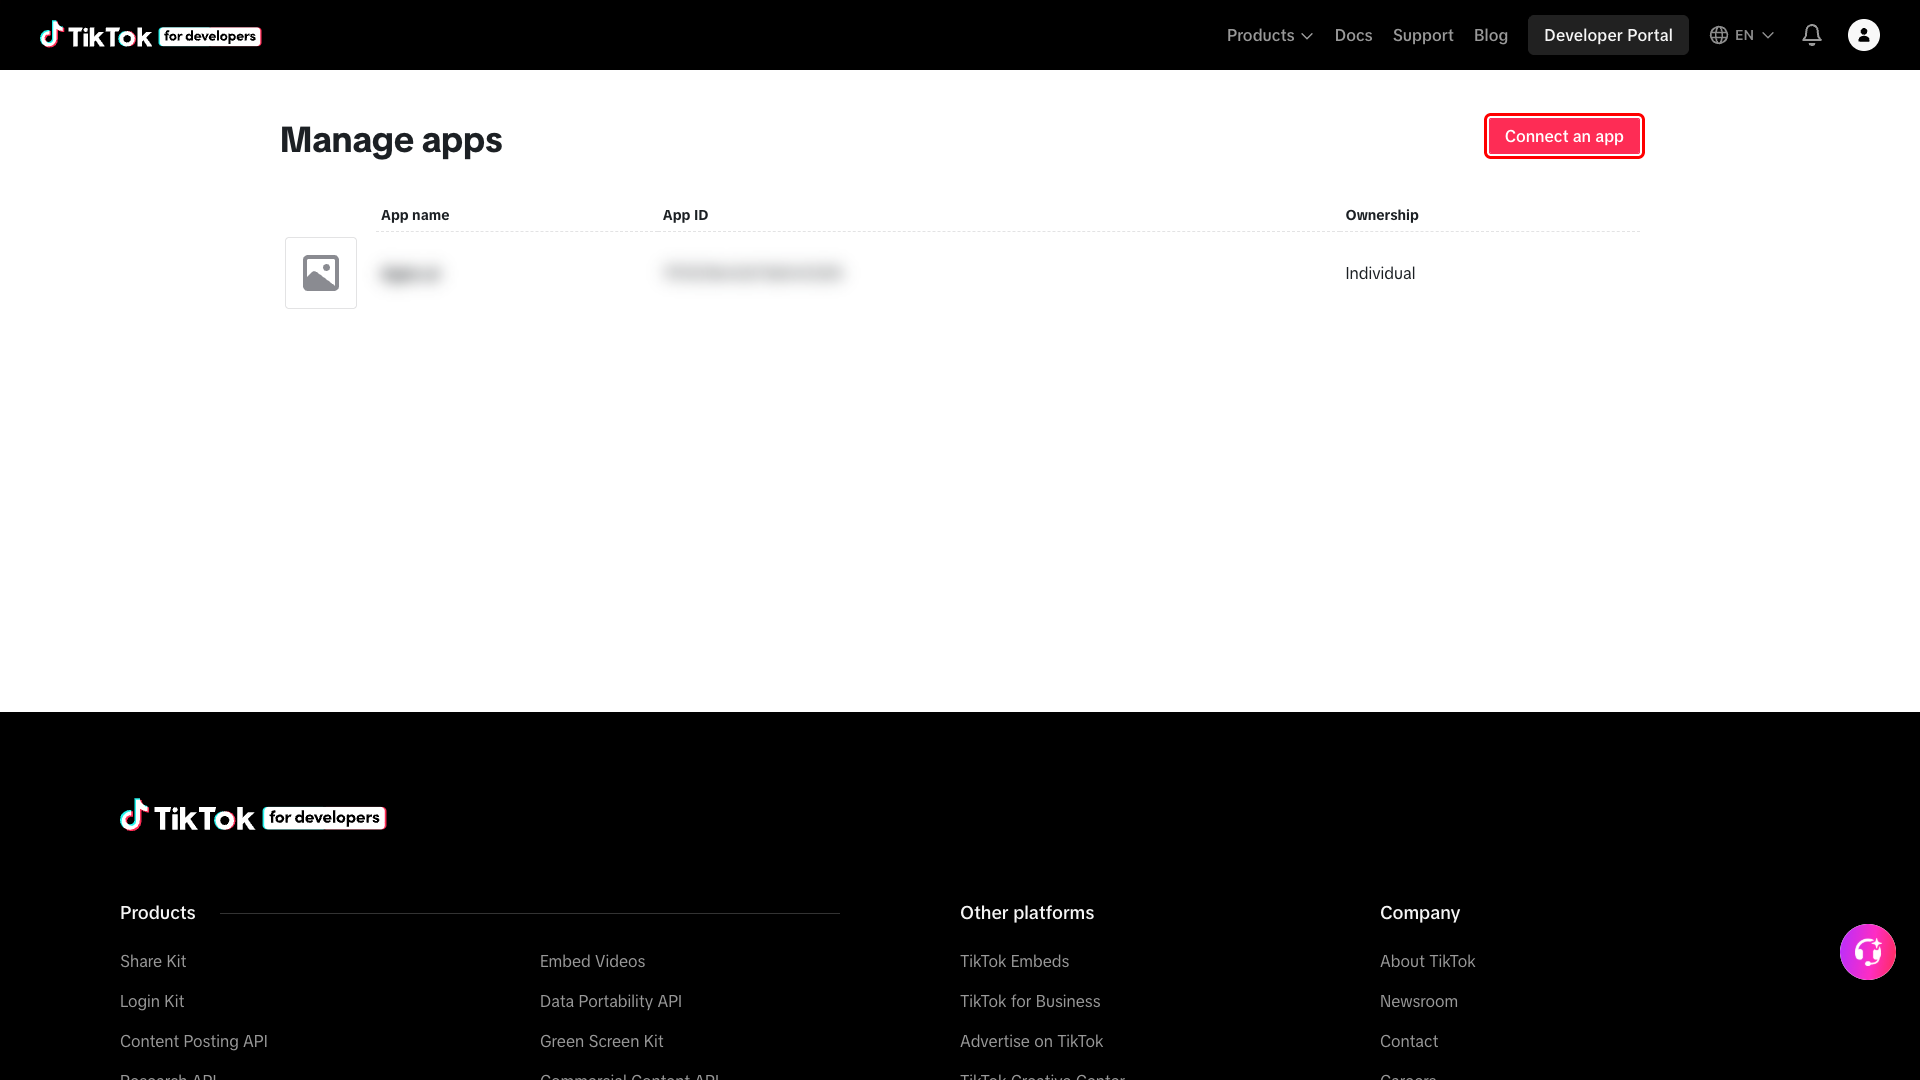
Task: Open the TikTok Embeds footer link
Action: [1014, 961]
